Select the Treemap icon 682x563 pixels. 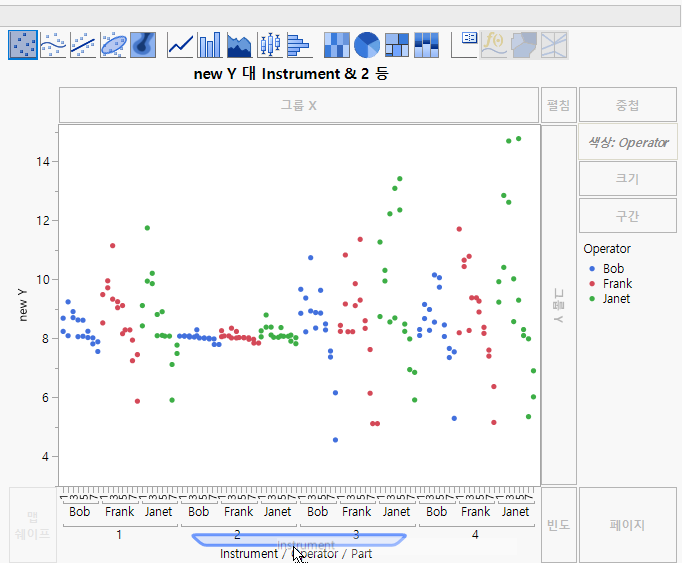397,45
